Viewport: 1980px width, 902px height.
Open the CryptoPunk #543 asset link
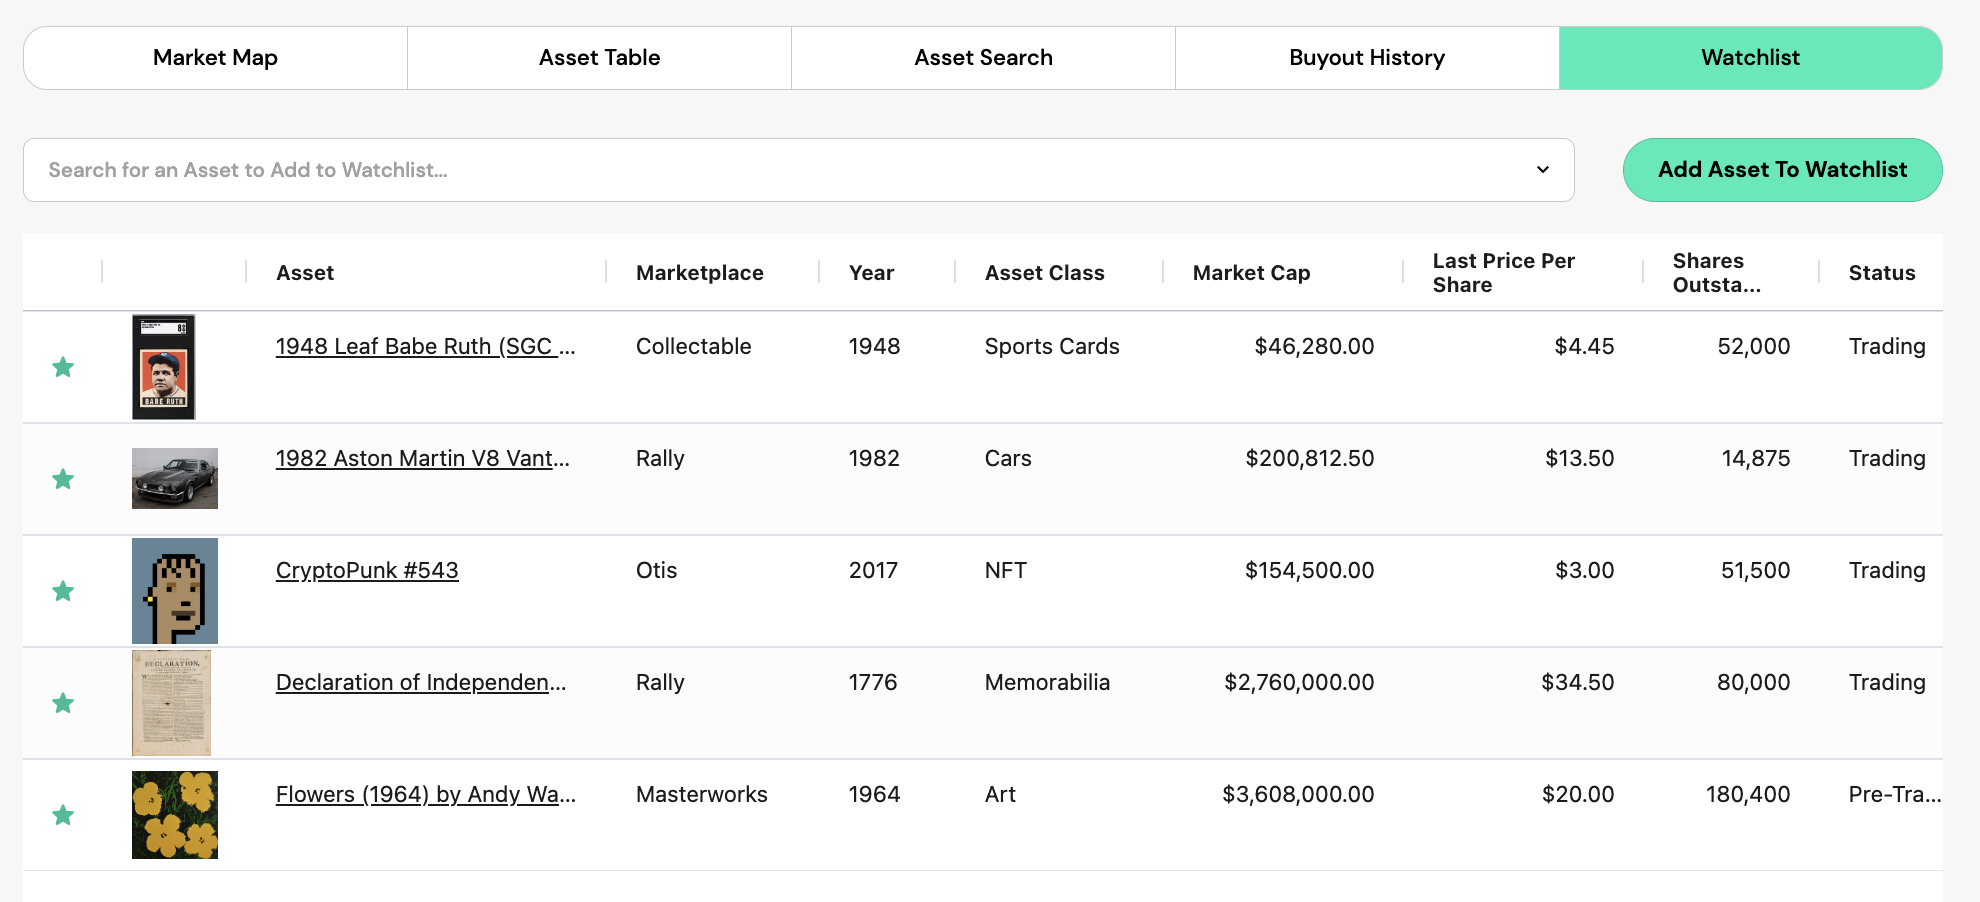click(x=367, y=570)
